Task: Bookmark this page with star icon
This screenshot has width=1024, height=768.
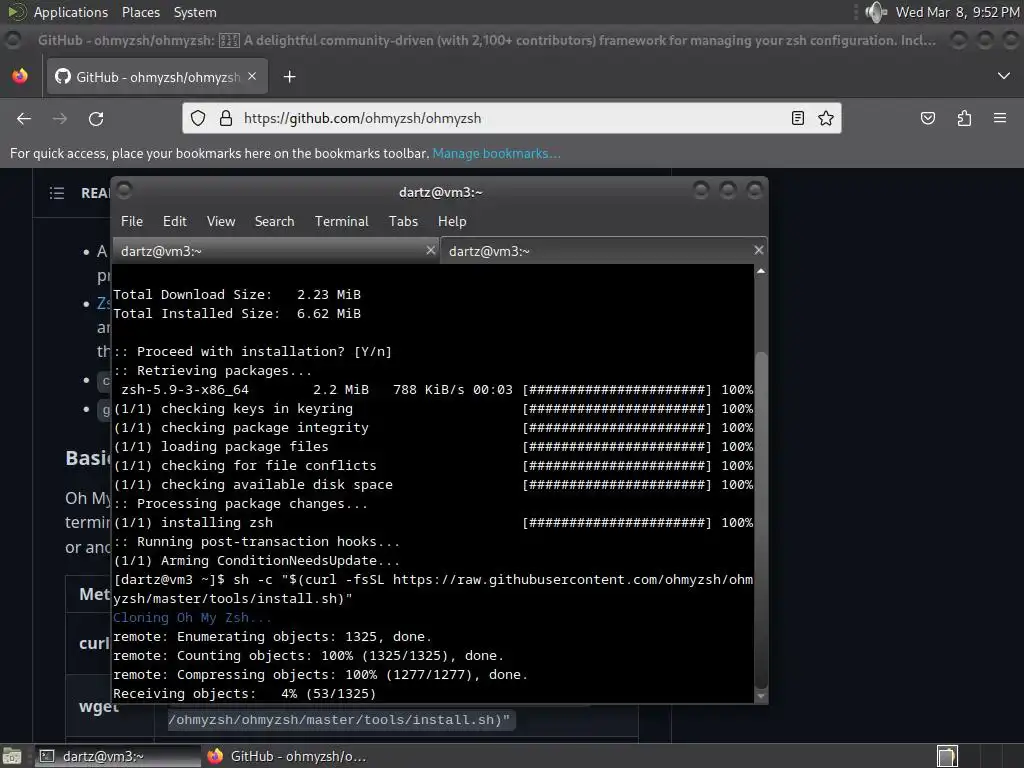Action: tap(825, 118)
